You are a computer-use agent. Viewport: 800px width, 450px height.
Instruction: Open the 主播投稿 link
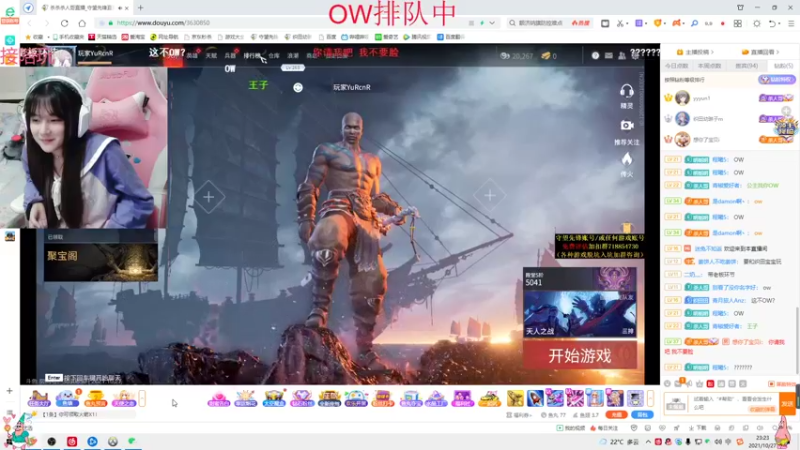coord(695,52)
